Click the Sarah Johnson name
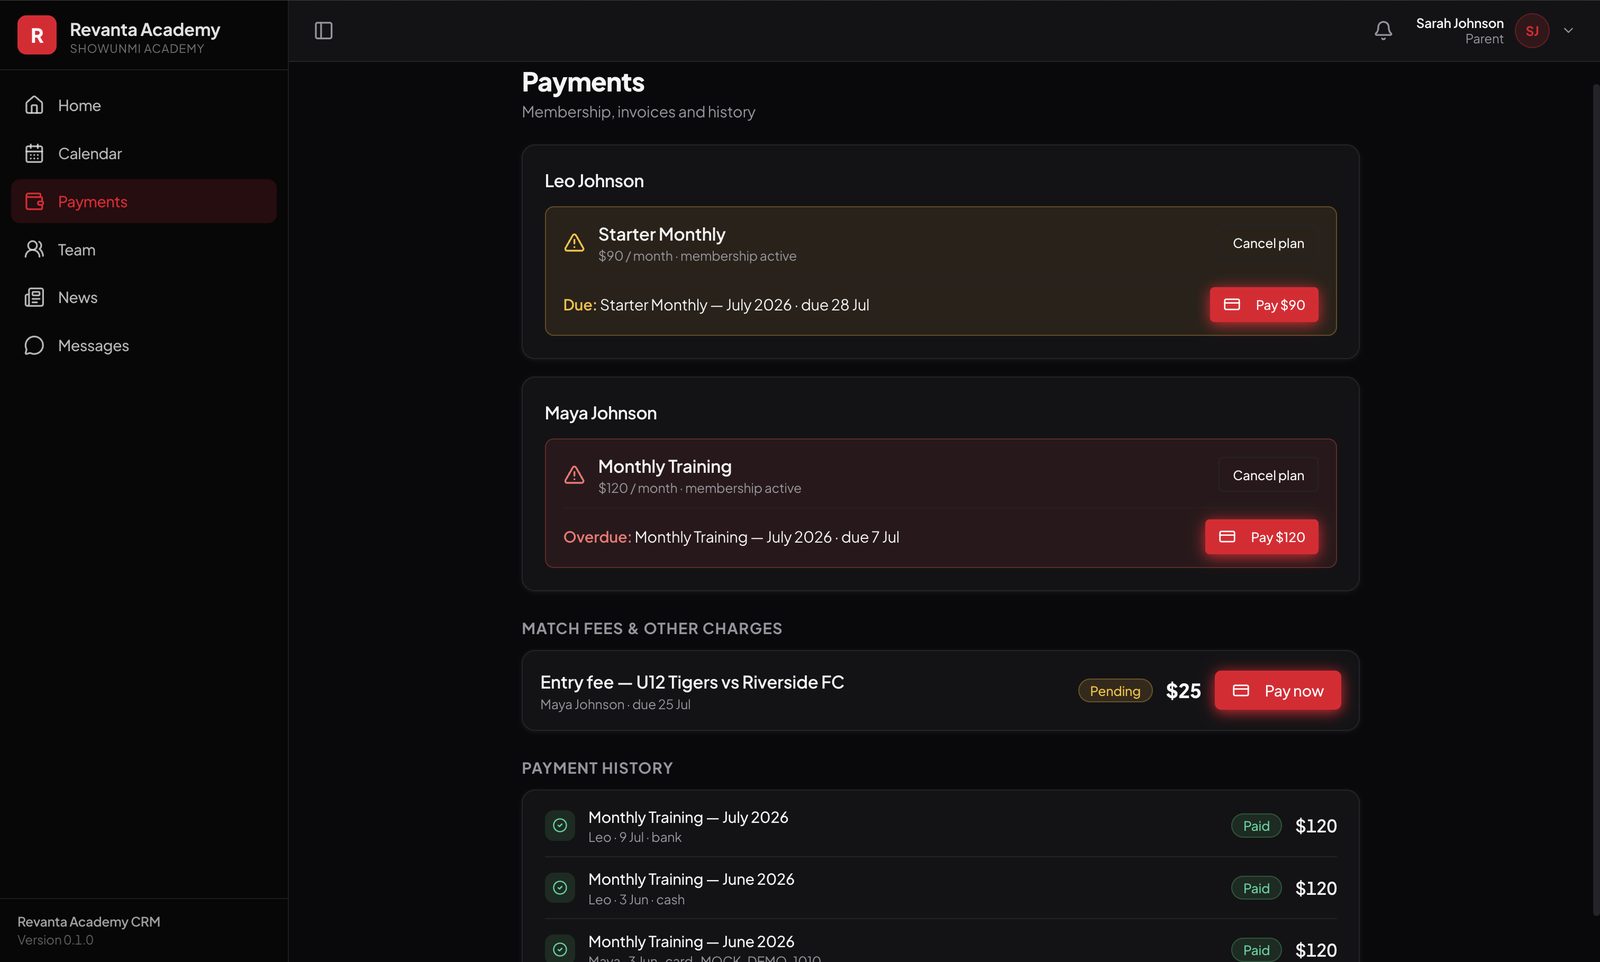Viewport: 1600px width, 962px height. [1459, 23]
